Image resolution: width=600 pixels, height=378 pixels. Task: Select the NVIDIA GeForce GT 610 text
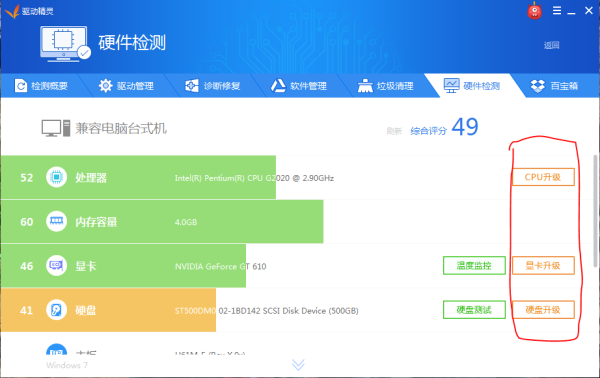tap(220, 266)
